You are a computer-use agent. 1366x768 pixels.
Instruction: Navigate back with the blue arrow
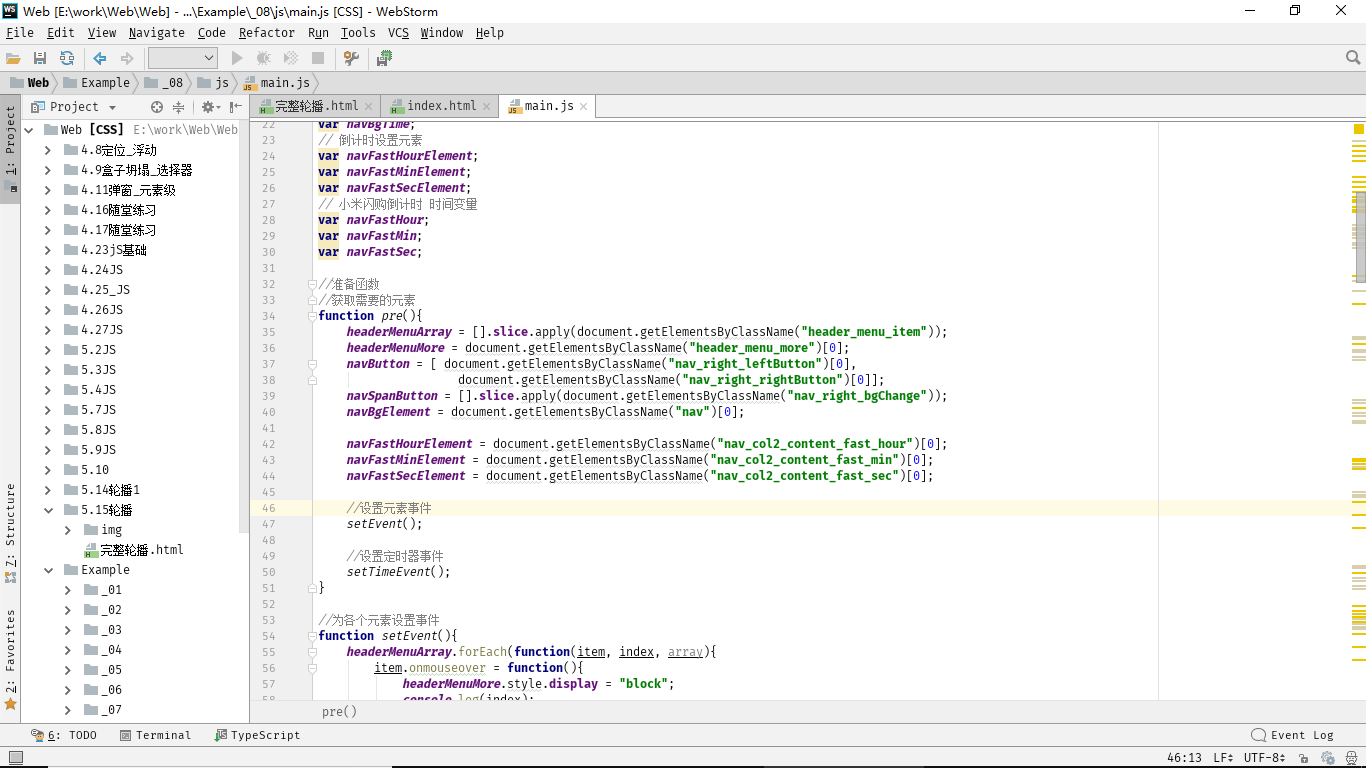tap(100, 59)
